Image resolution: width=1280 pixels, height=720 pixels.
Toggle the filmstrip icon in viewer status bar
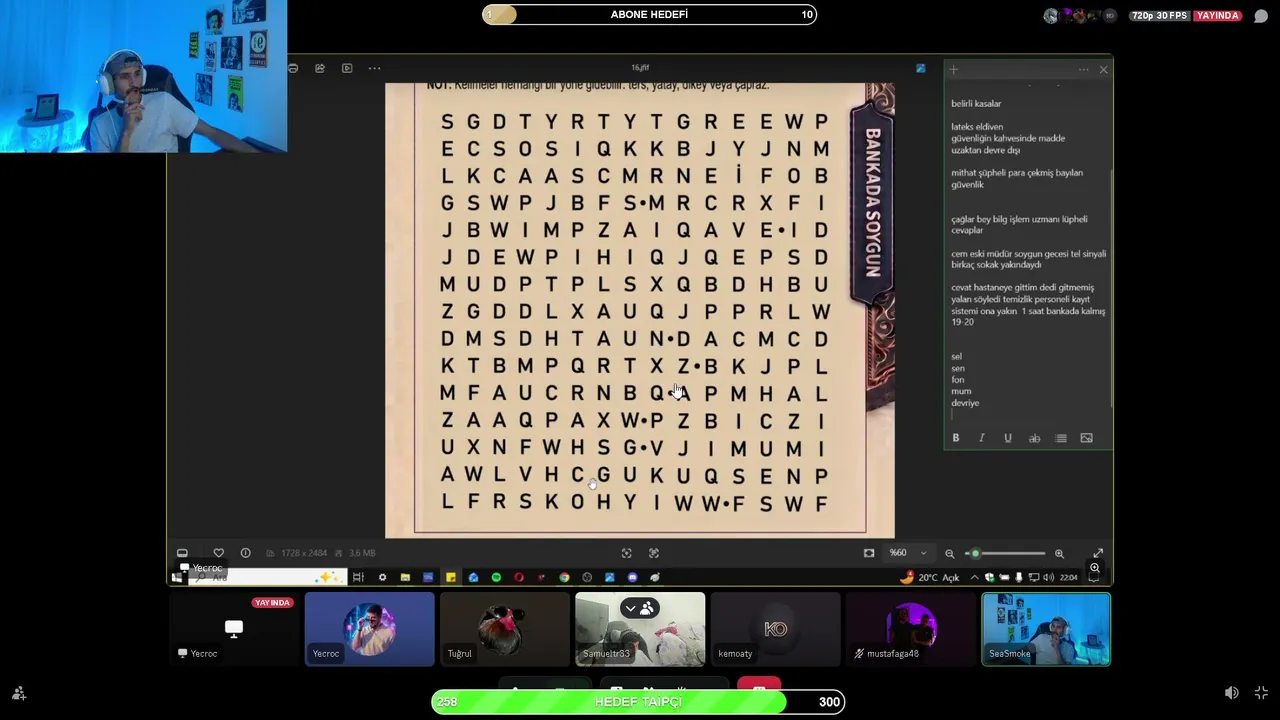pyautogui.click(x=182, y=553)
